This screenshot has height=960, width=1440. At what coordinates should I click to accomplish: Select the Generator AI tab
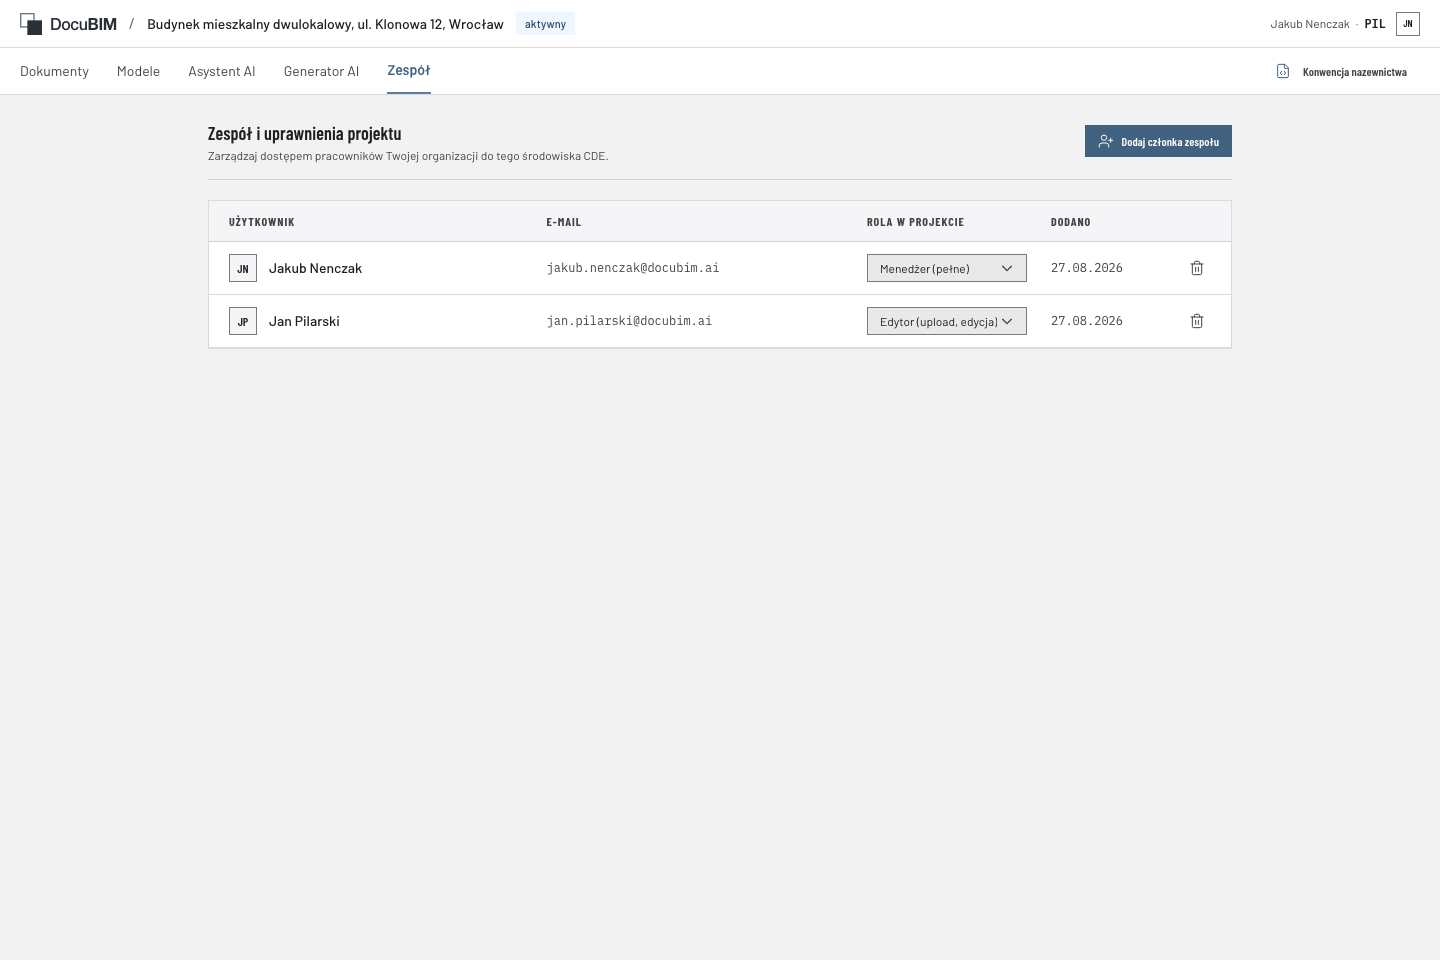click(321, 71)
